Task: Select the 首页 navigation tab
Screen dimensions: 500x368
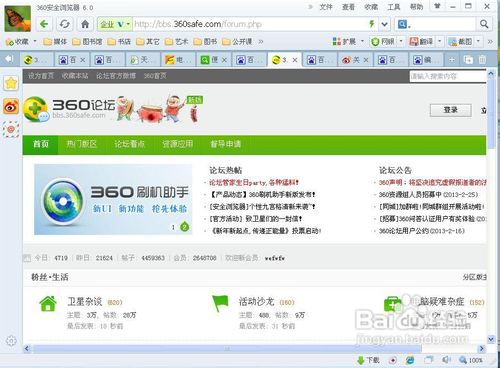Action: pyautogui.click(x=41, y=144)
